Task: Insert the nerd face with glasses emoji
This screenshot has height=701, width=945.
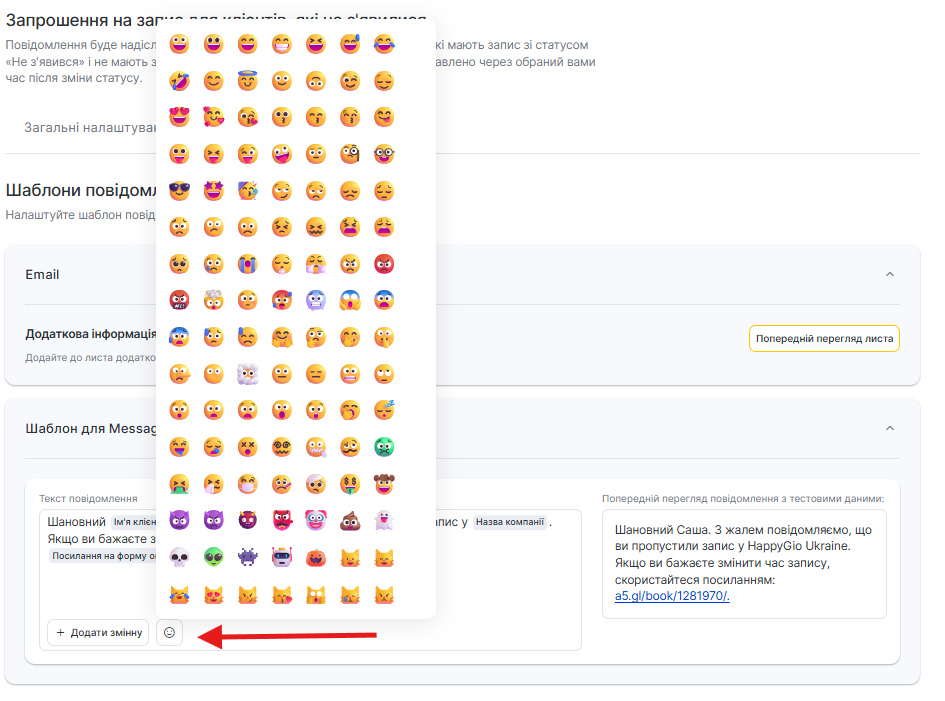Action: 384,154
